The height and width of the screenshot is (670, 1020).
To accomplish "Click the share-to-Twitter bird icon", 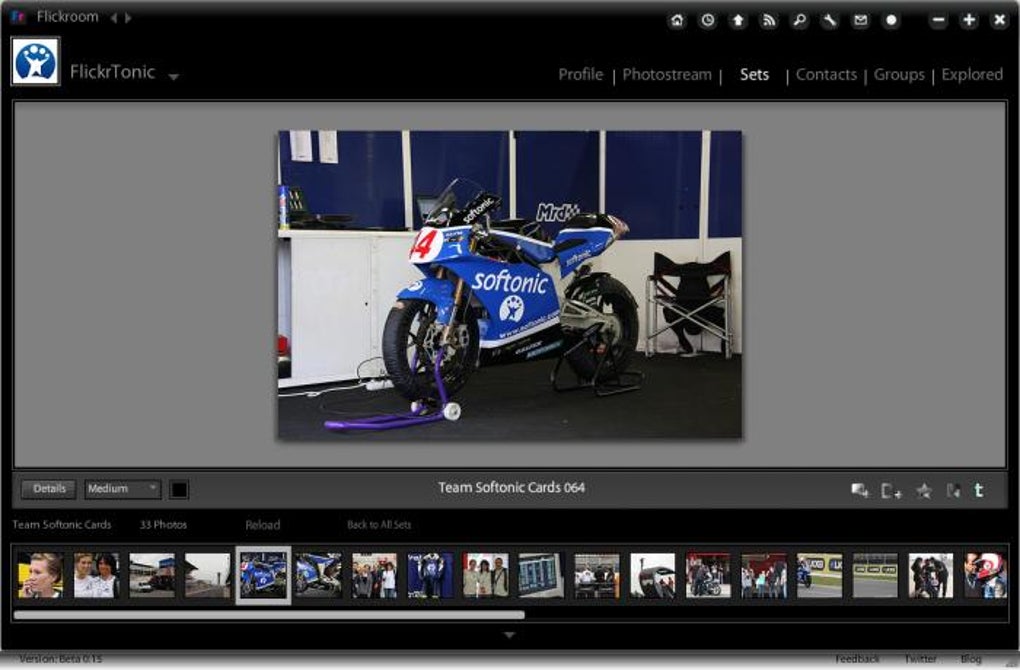I will pos(954,490).
